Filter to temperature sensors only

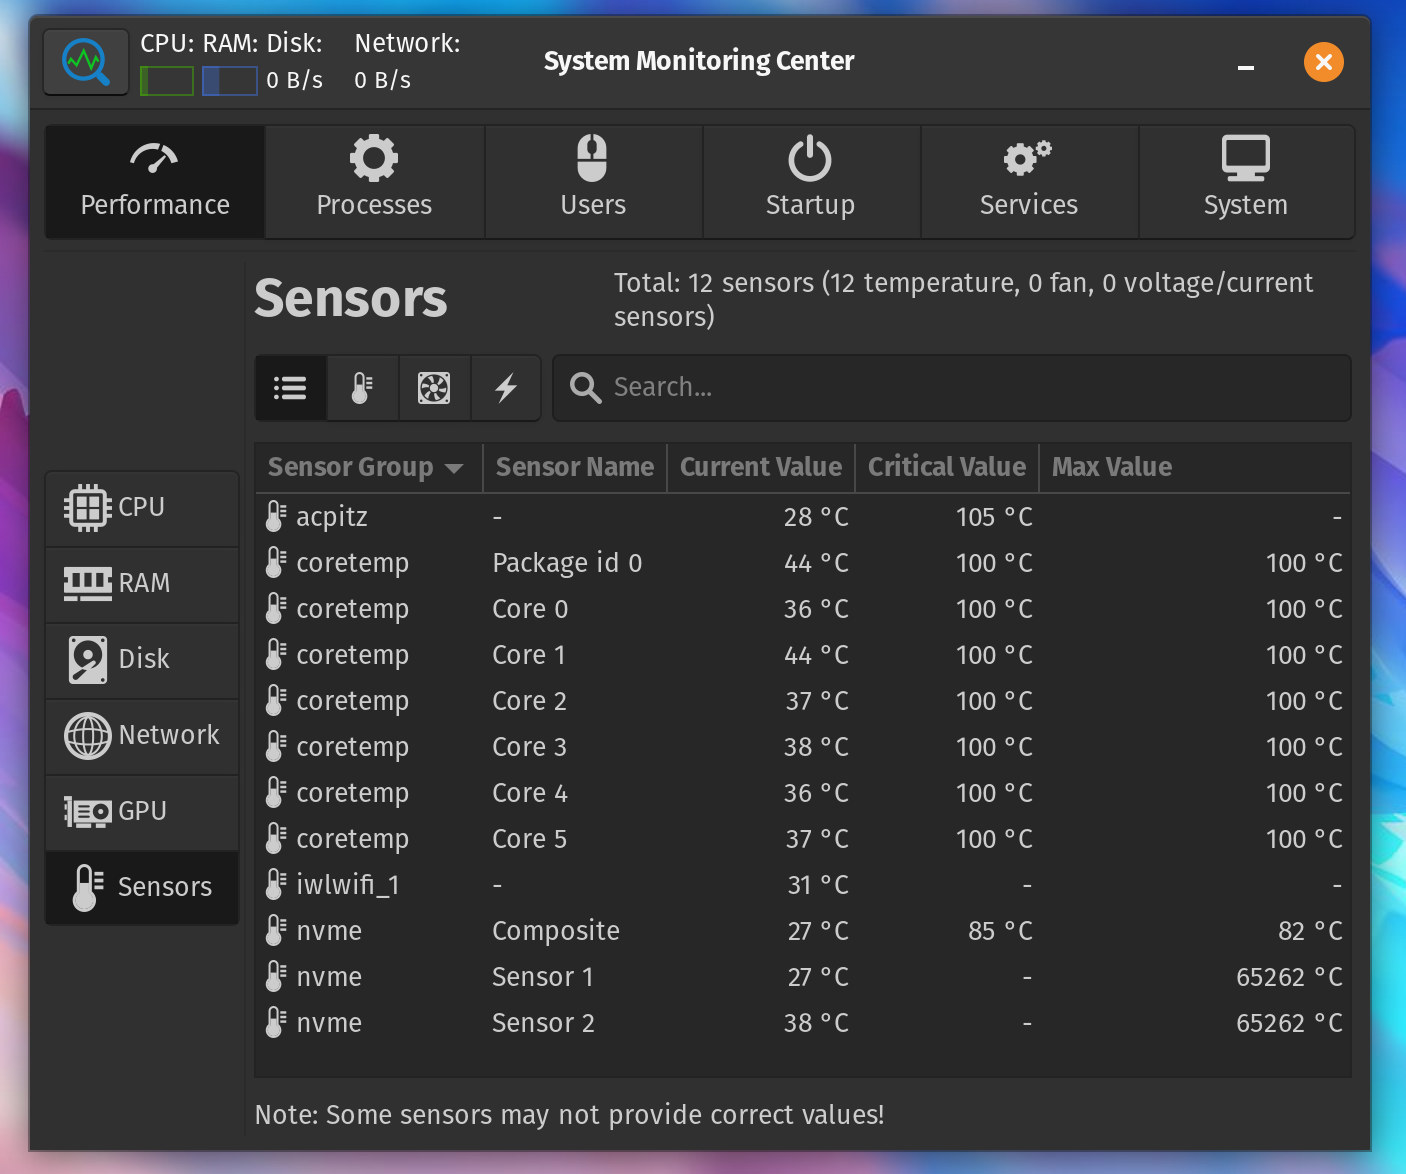pyautogui.click(x=362, y=388)
